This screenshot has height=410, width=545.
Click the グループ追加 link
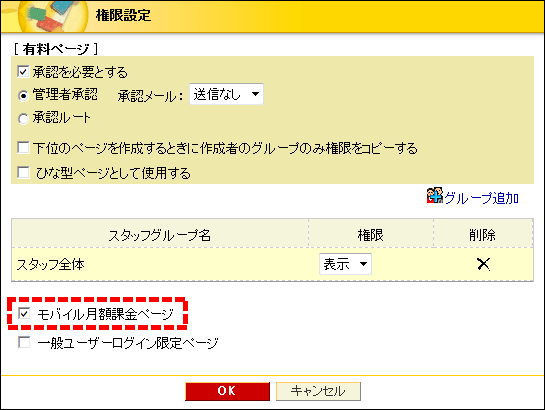(x=481, y=198)
